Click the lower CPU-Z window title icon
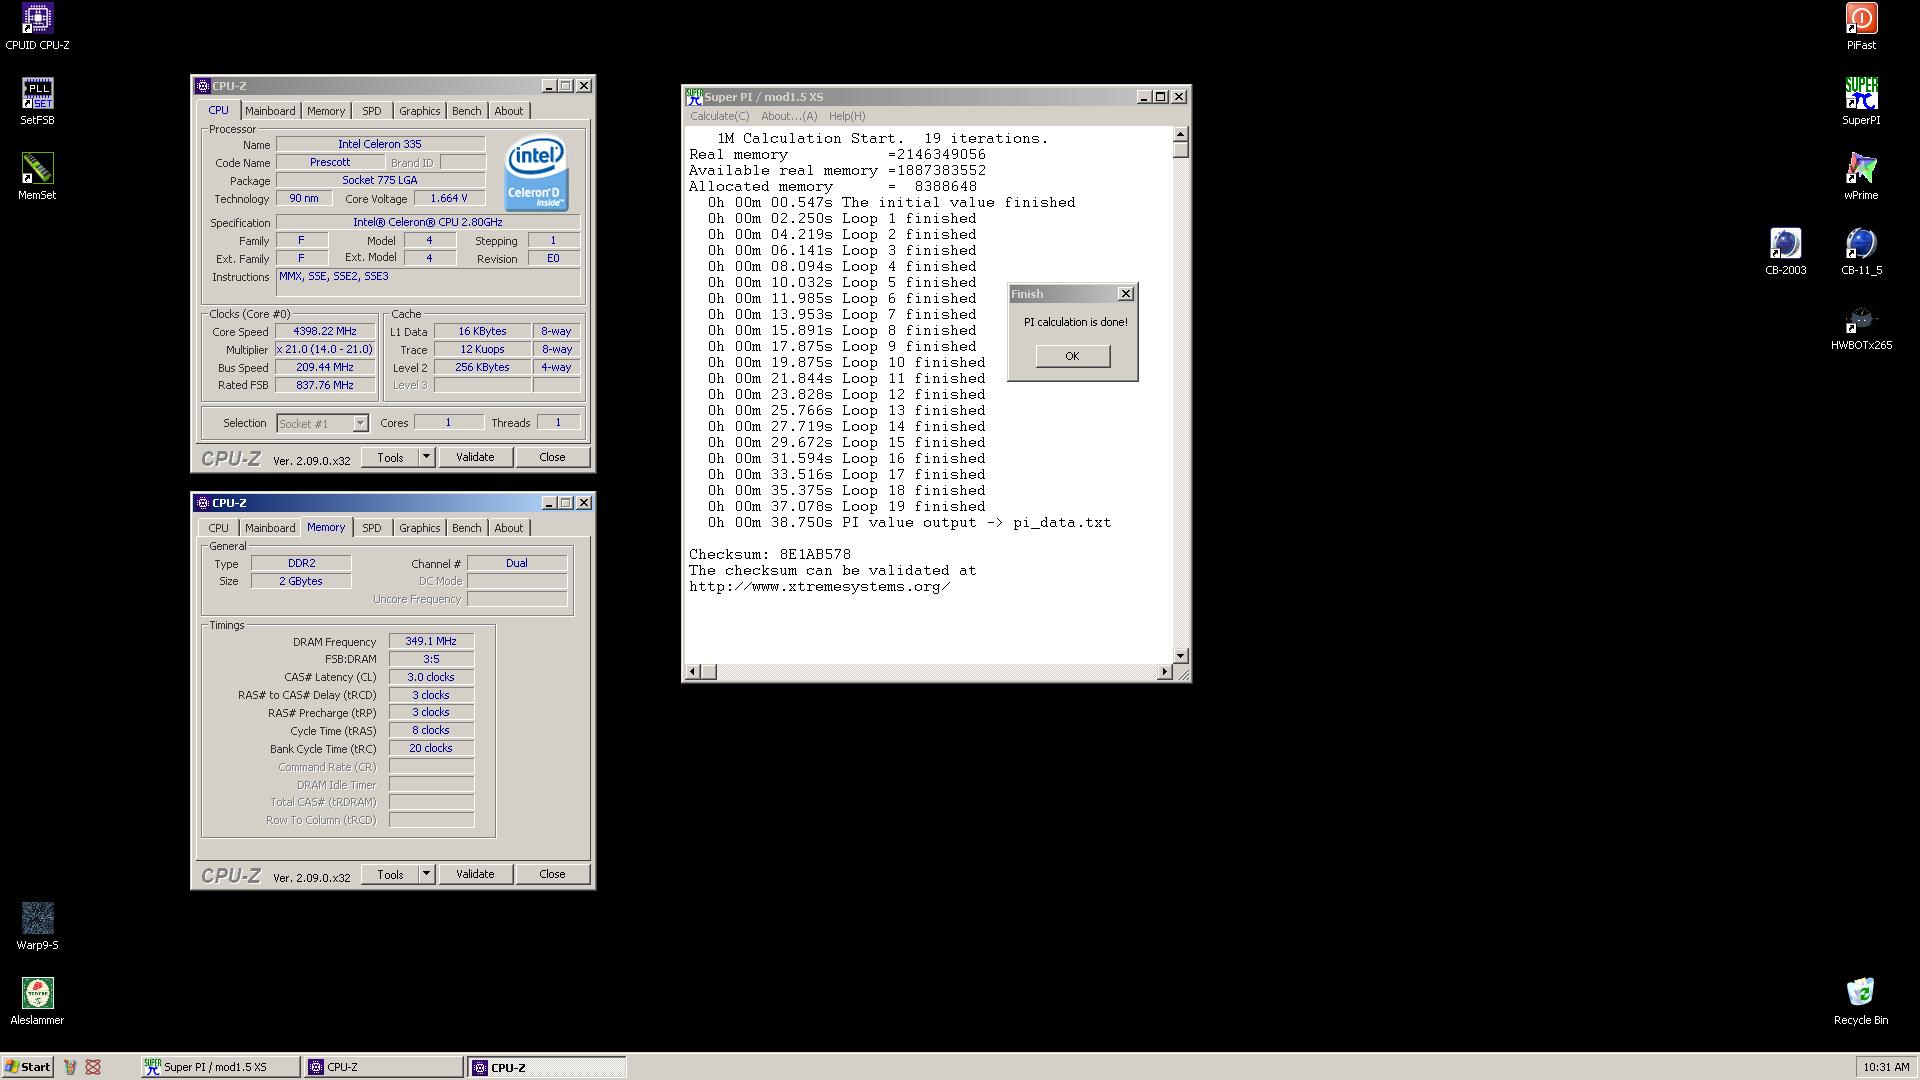The image size is (1920, 1080). [203, 503]
